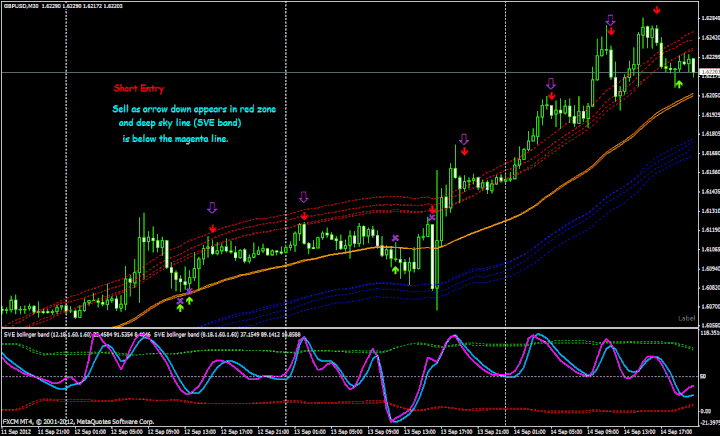Select the hollow purple arrow above 12 Sep 13:00 candles

point(212,207)
